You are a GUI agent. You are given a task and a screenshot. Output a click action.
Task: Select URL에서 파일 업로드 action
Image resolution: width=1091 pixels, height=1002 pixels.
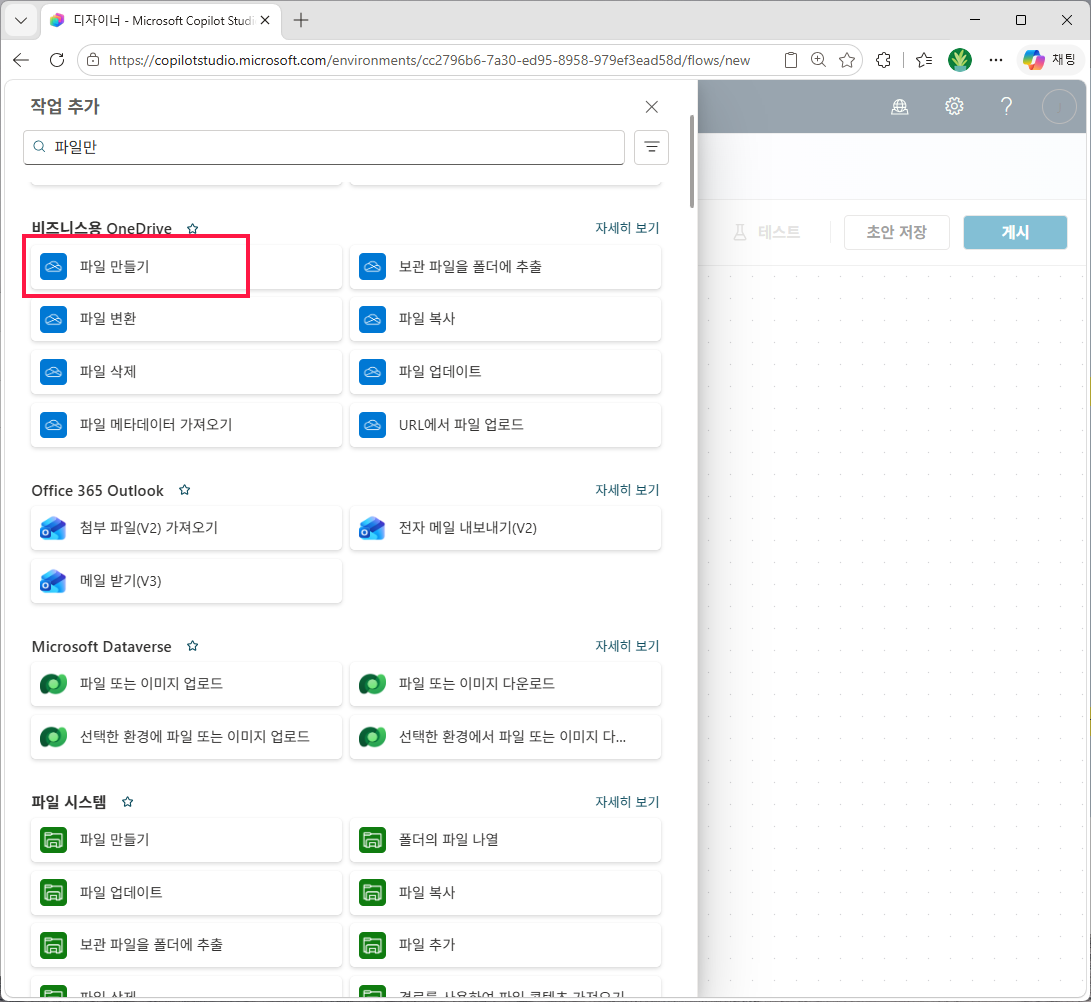(x=505, y=424)
